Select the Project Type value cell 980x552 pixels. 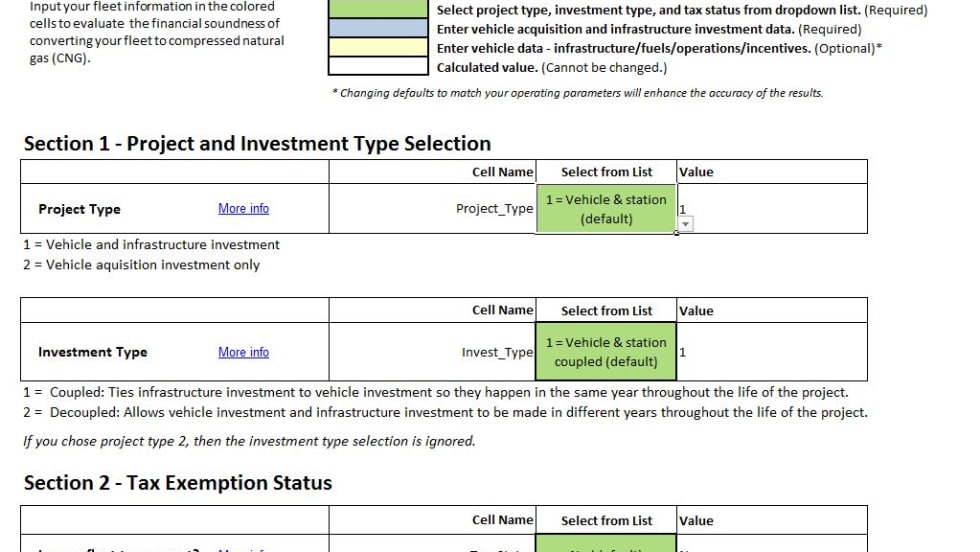click(x=770, y=209)
